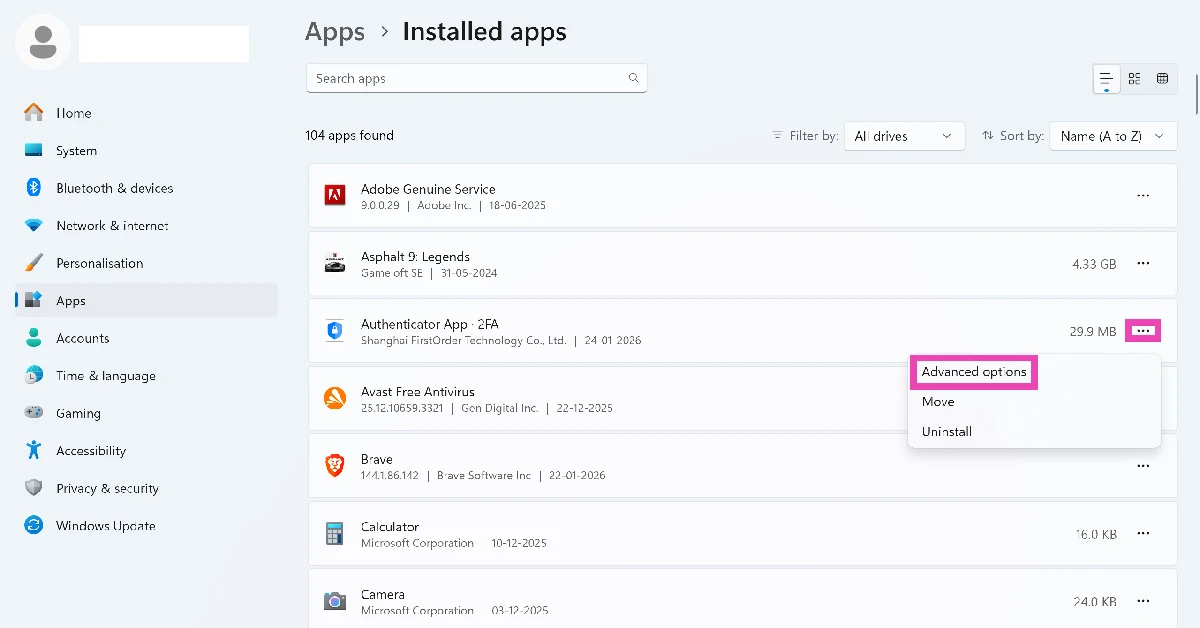Open Windows Update settings
1200x628 pixels.
click(105, 525)
